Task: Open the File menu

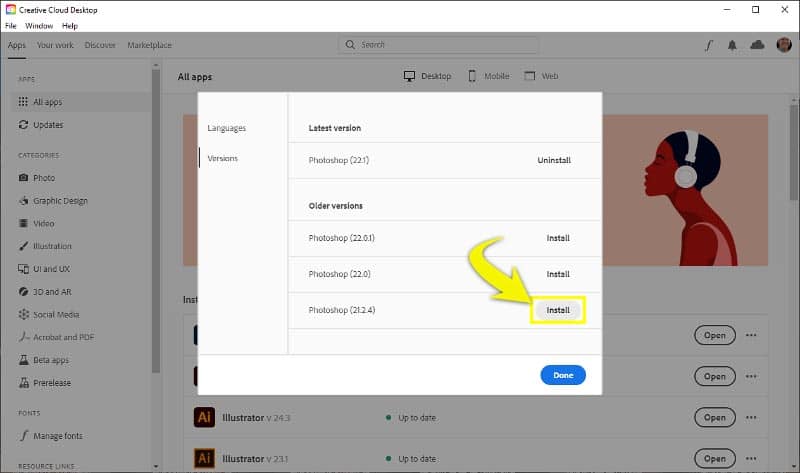Action: point(11,26)
